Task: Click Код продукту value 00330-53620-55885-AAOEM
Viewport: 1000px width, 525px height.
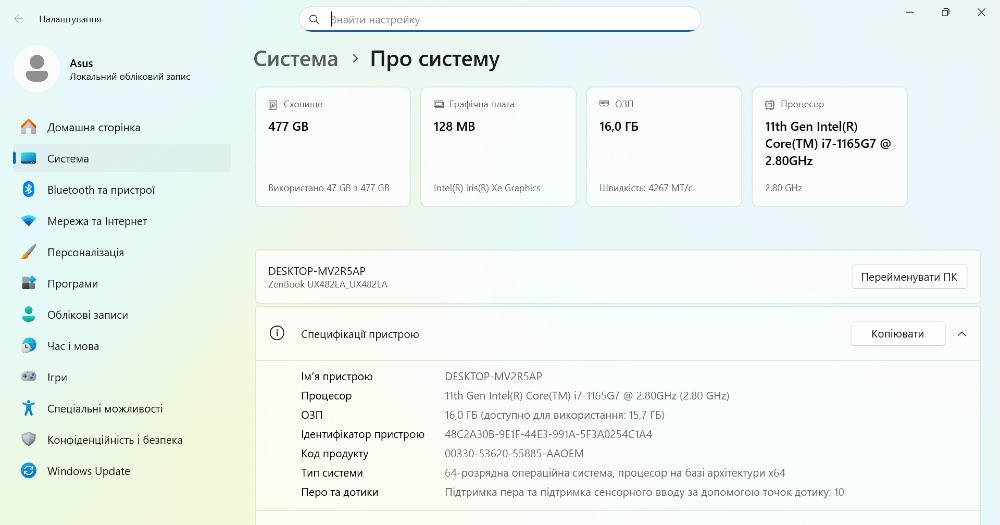Action: 514,454
